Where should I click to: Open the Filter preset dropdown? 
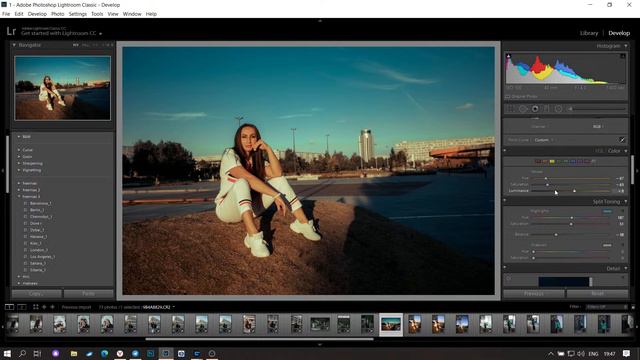click(606, 307)
